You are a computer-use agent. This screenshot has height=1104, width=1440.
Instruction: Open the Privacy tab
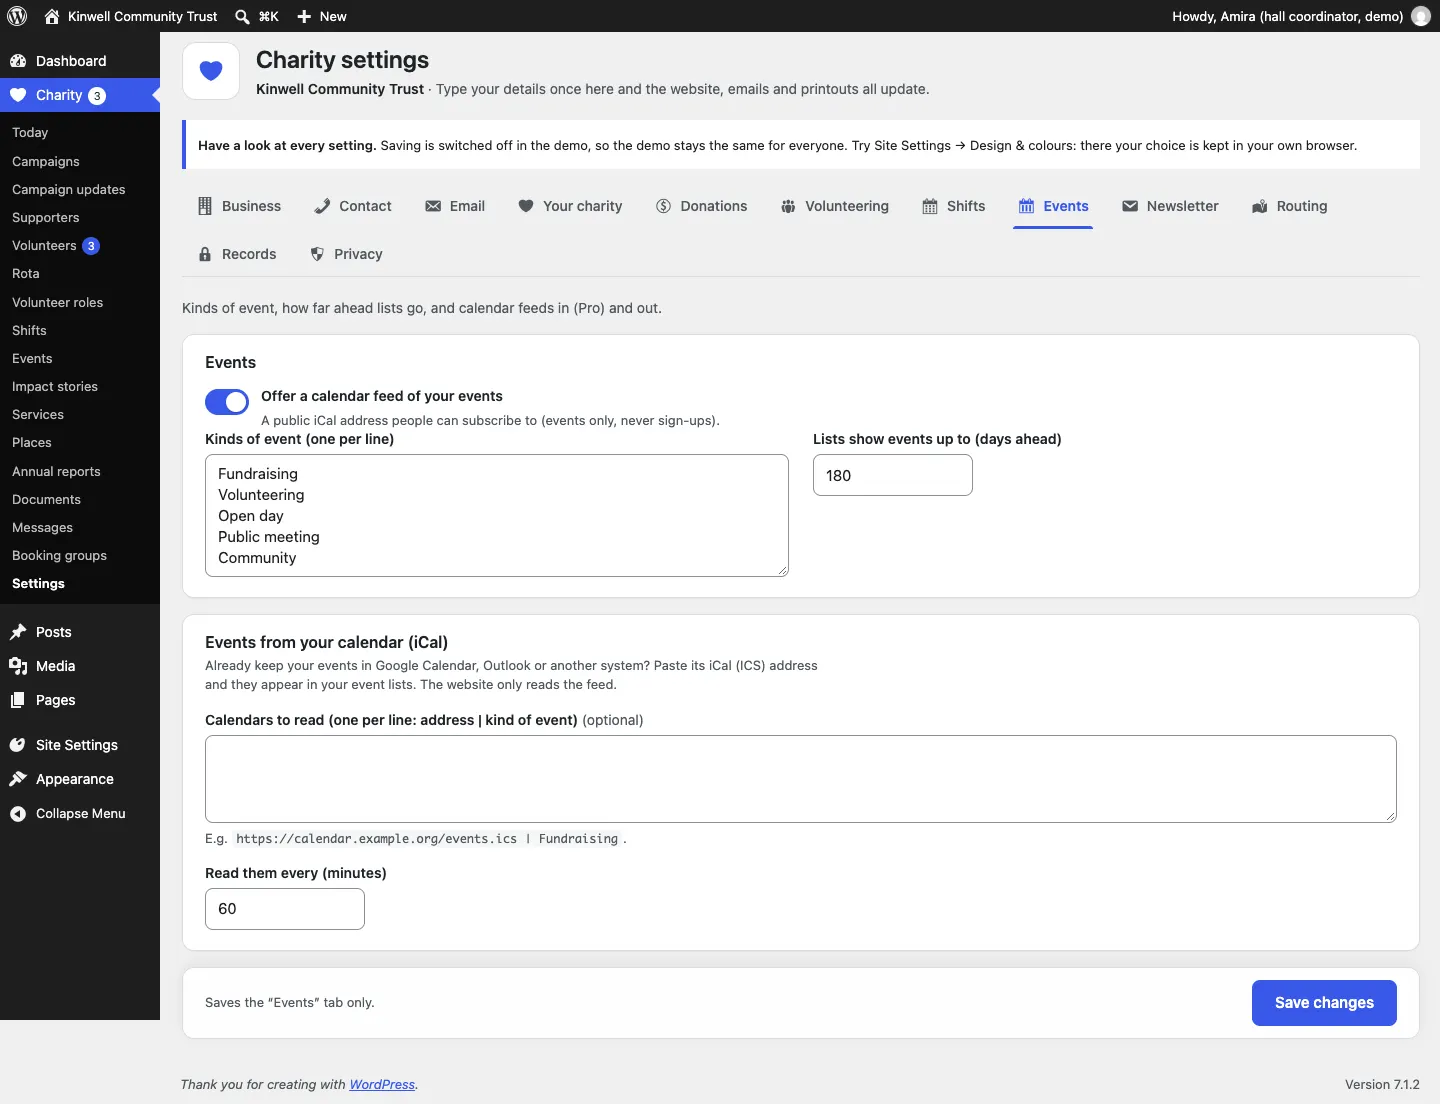[x=346, y=254]
